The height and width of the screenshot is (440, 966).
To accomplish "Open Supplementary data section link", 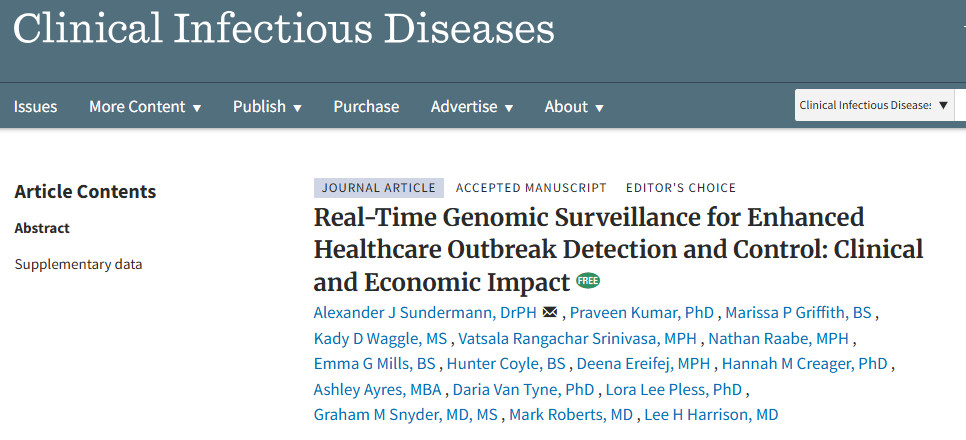I will [78, 264].
